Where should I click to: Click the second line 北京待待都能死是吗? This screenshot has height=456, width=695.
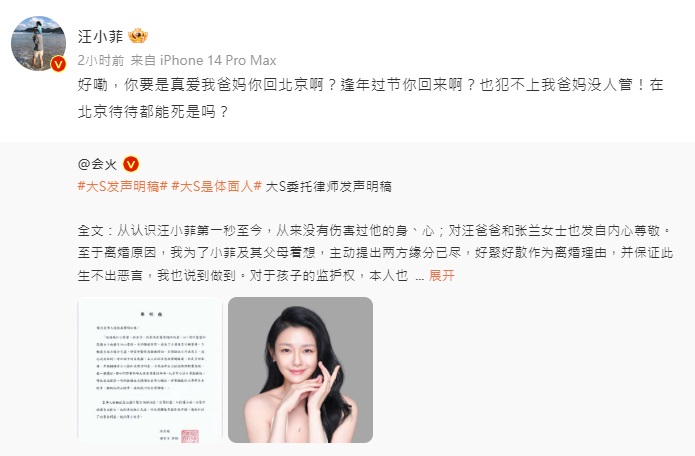[x=153, y=111]
